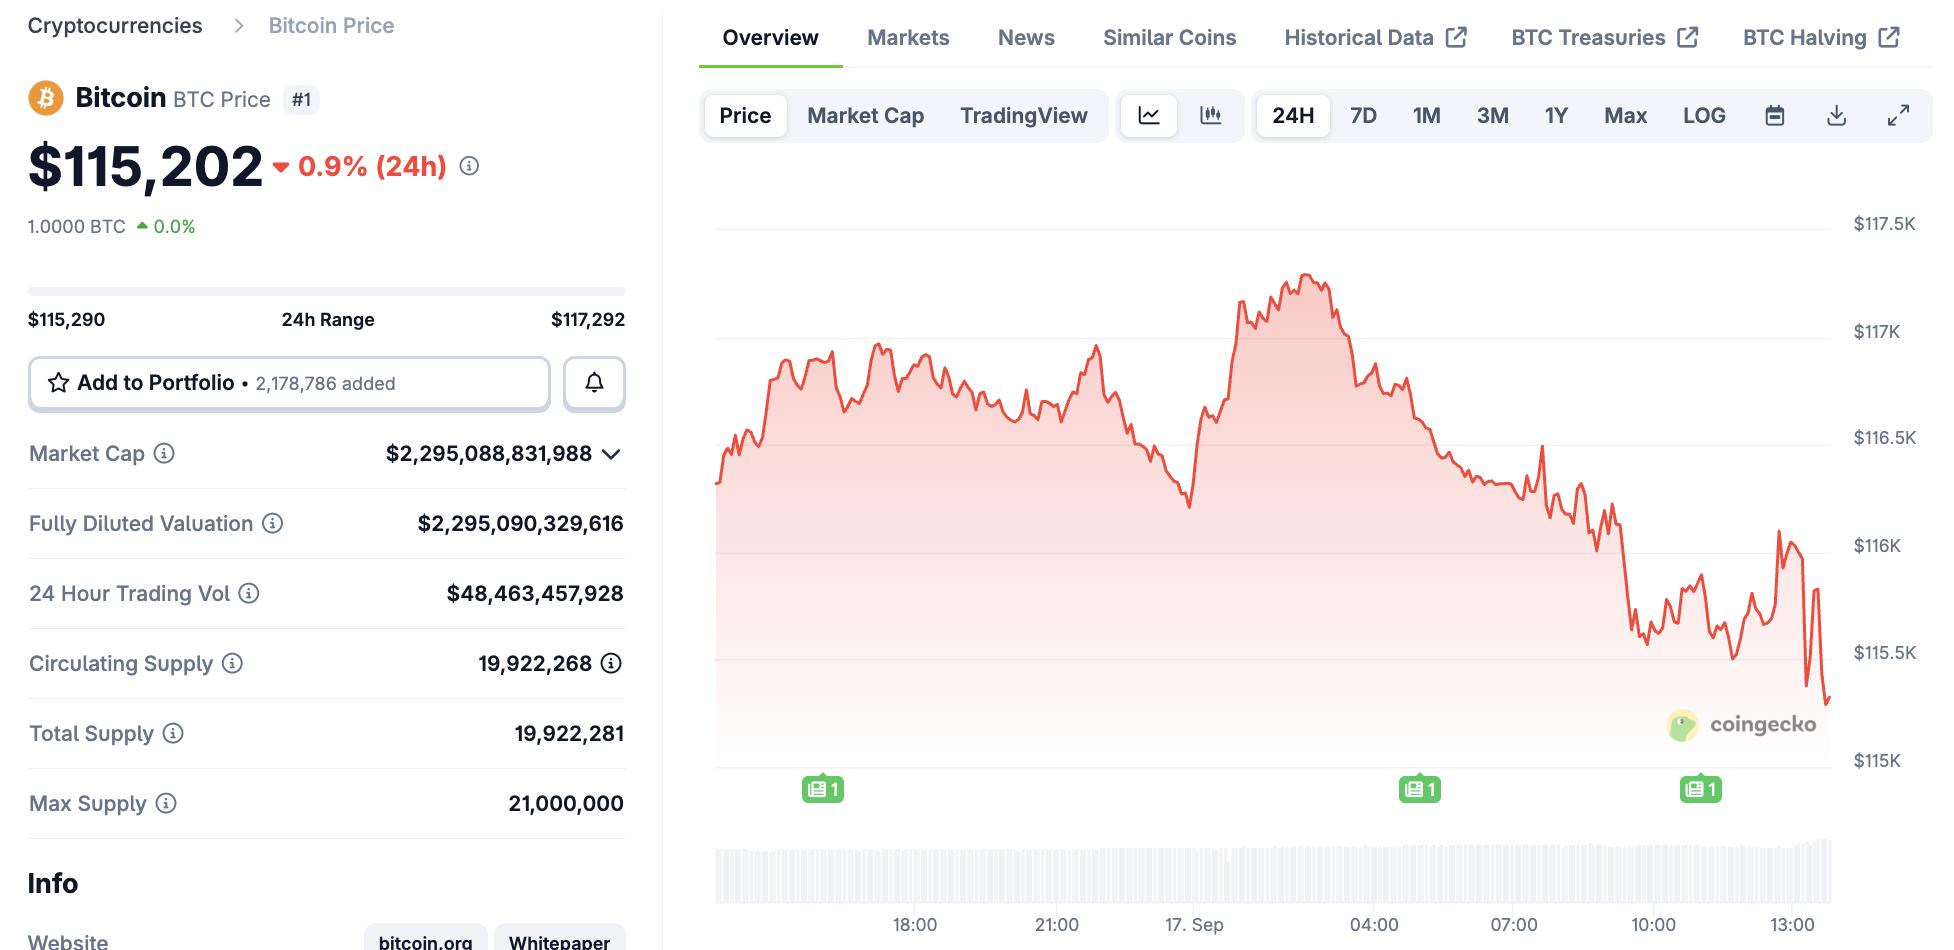
Task: Click Circulating Supply label info icon
Action: click(232, 663)
